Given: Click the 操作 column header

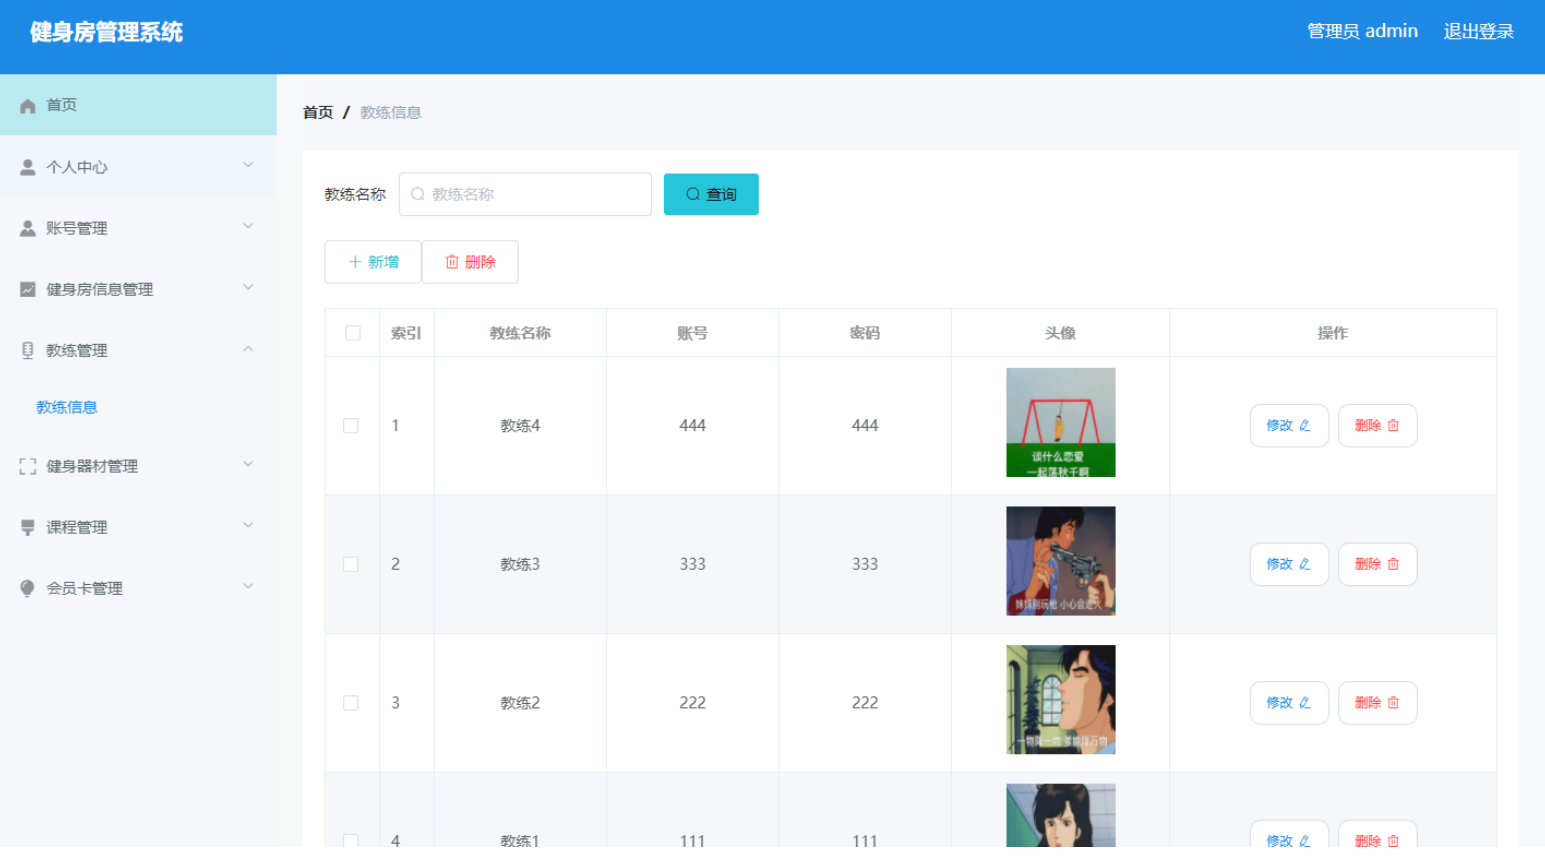Looking at the screenshot, I should point(1333,333).
